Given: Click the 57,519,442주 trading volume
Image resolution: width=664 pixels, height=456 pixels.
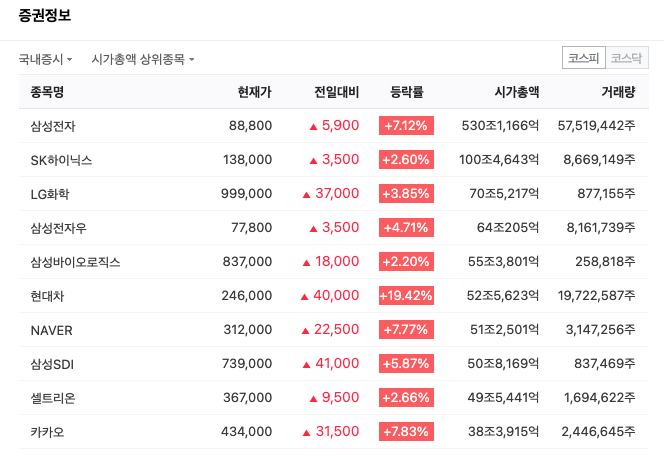Looking at the screenshot, I should (596, 126).
